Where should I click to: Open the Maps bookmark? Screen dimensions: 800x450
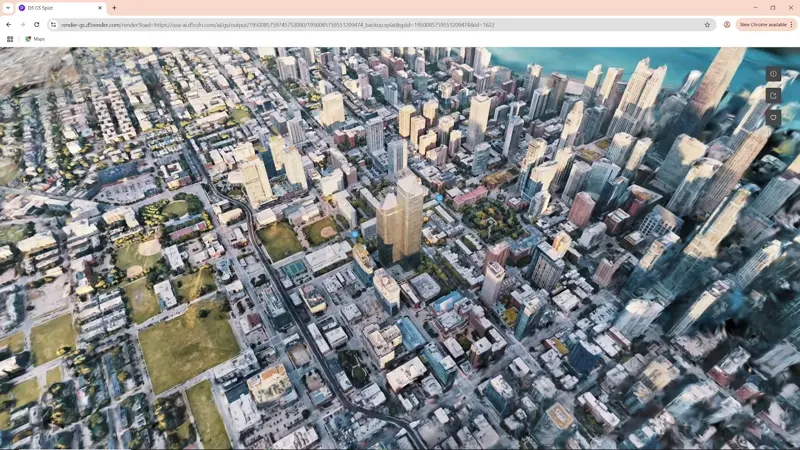pos(35,39)
